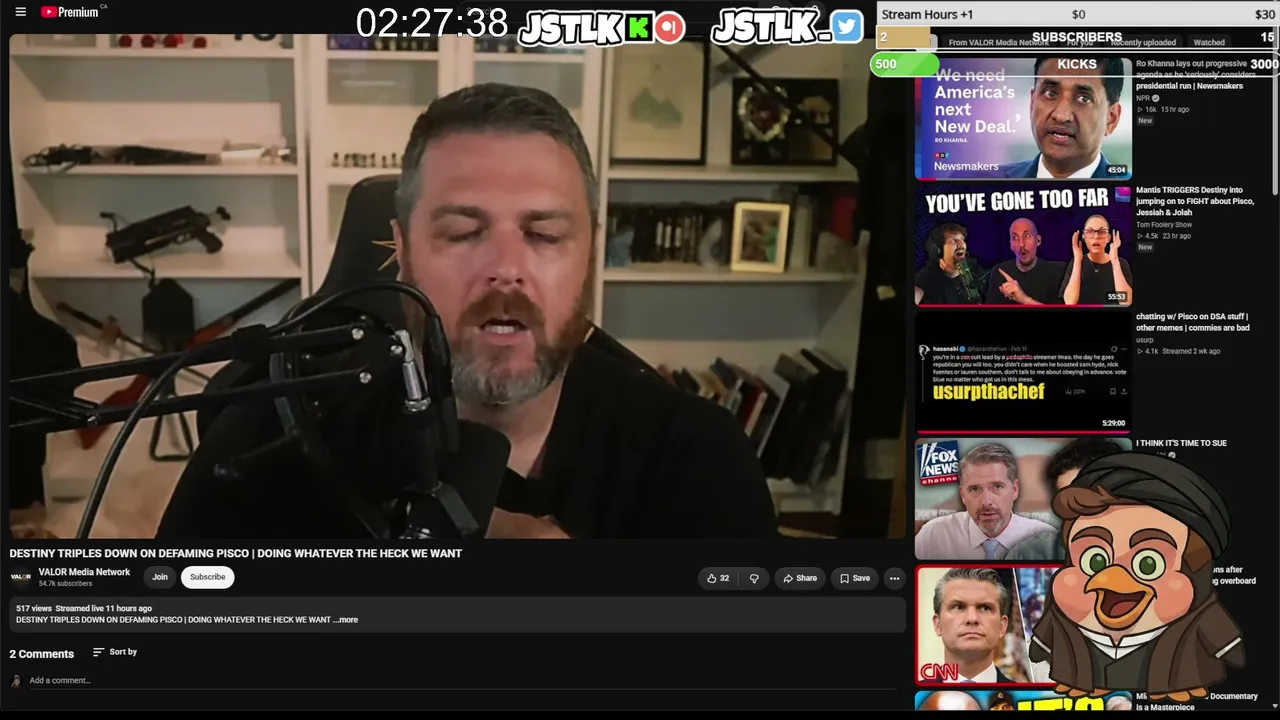The image size is (1280, 720).
Task: Open VALOR Media Network channel avatar
Action: 20,577
